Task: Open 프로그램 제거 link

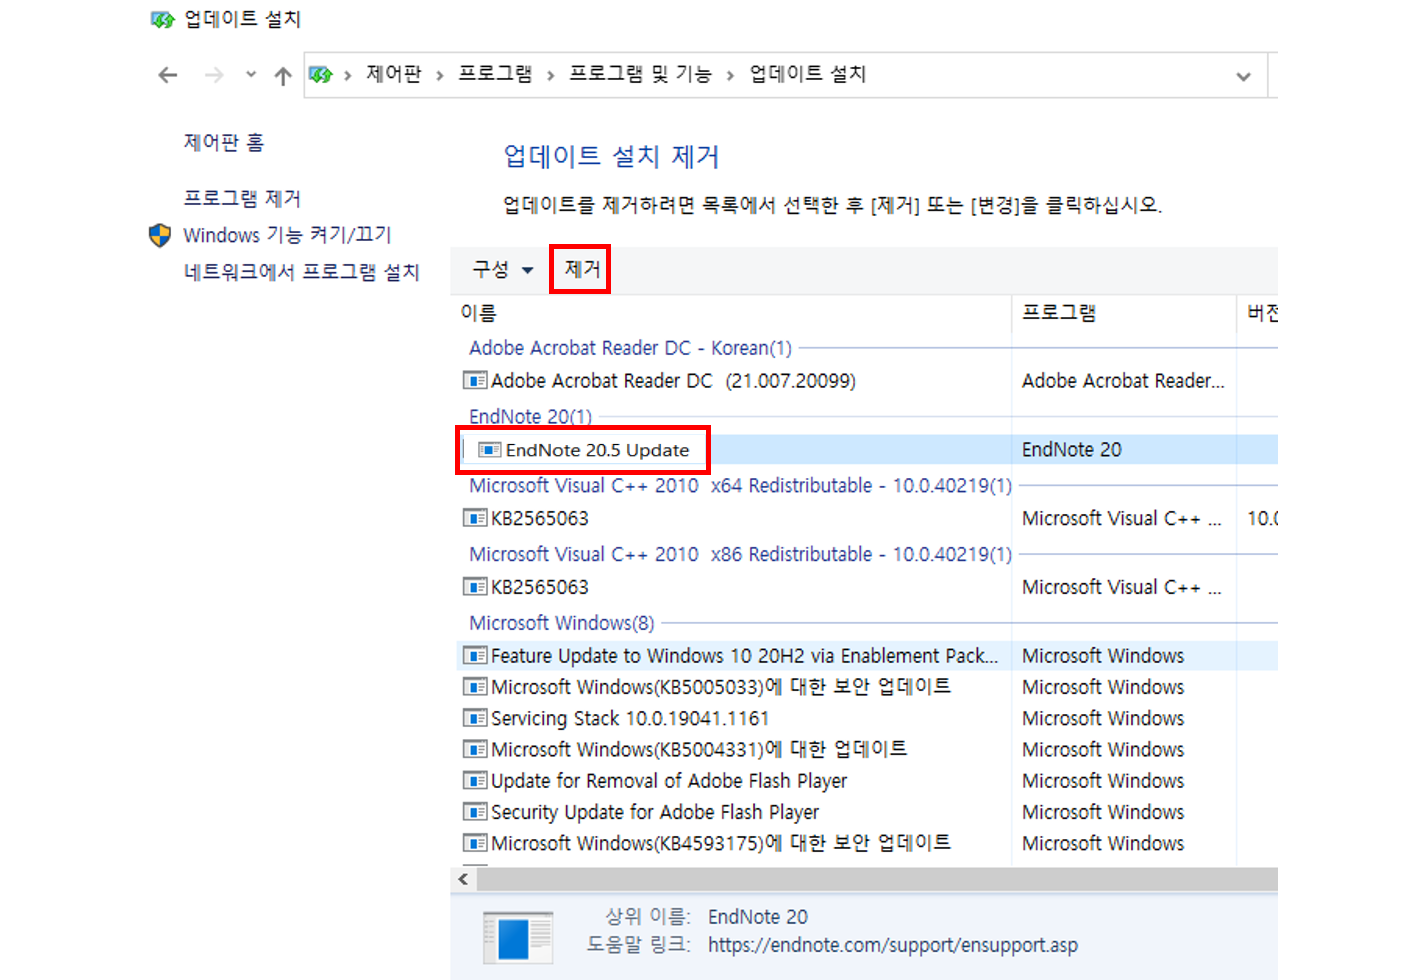Action: point(242,199)
